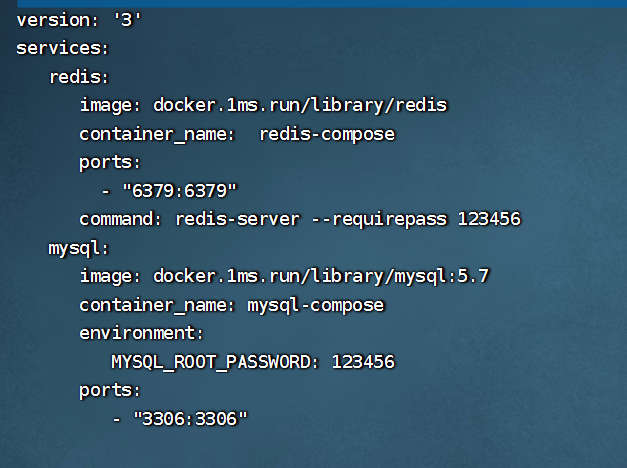Click the docker.1ms.run/library/mysql:5.7 image path
The width and height of the screenshot is (627, 468).
coord(321,276)
